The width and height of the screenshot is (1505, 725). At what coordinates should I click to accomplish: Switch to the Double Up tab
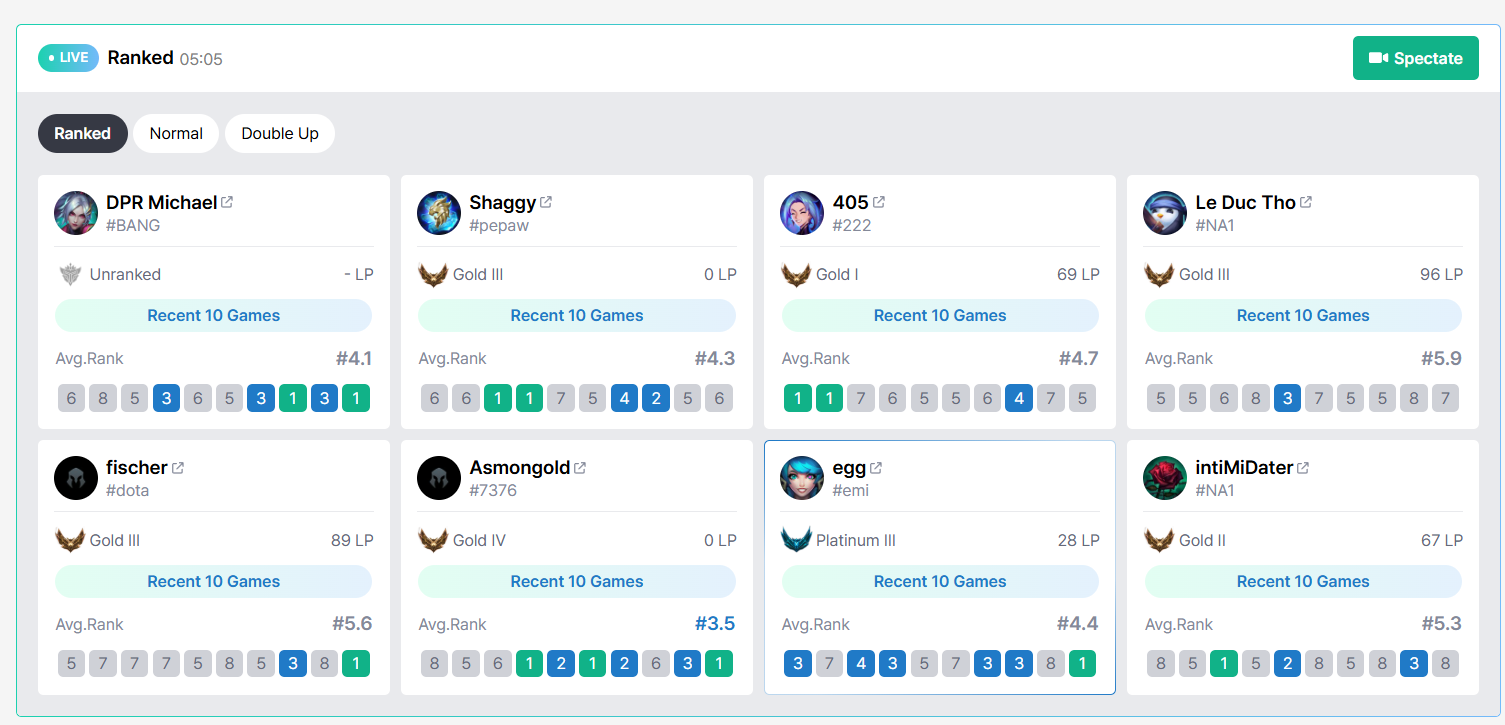pyautogui.click(x=280, y=134)
